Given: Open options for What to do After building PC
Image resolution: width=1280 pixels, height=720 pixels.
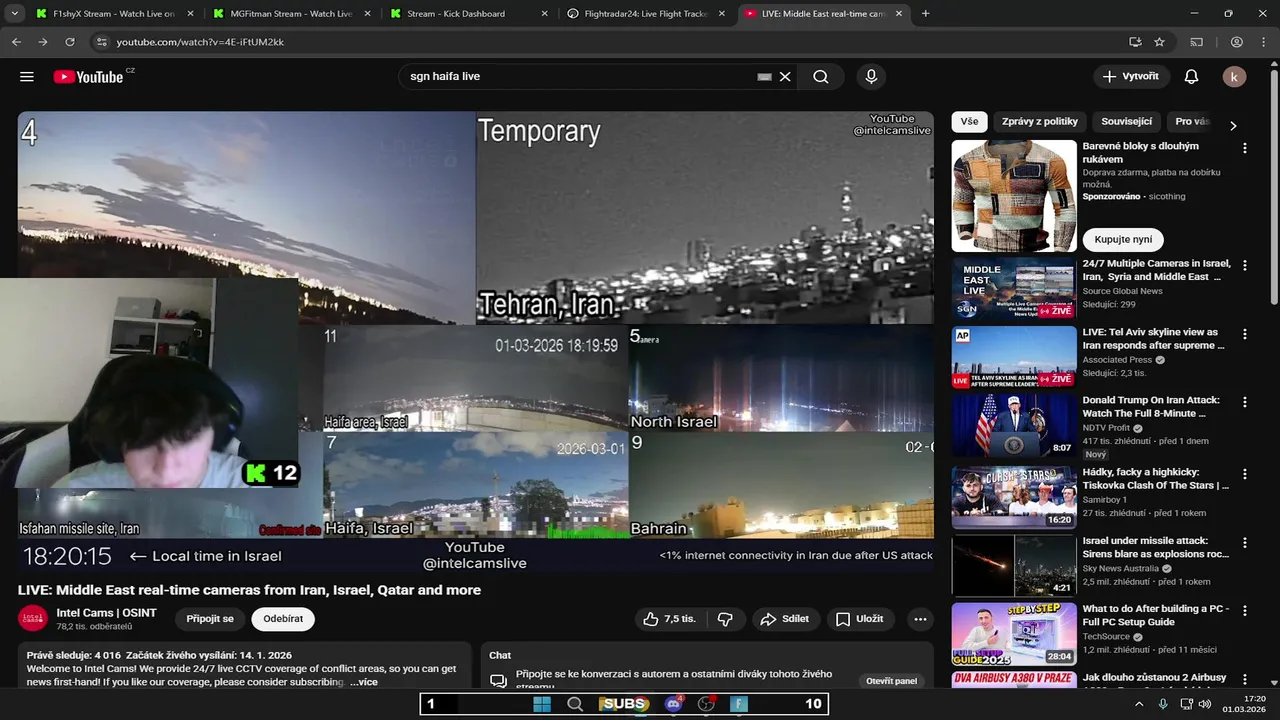Looking at the screenshot, I should coord(1245,611).
